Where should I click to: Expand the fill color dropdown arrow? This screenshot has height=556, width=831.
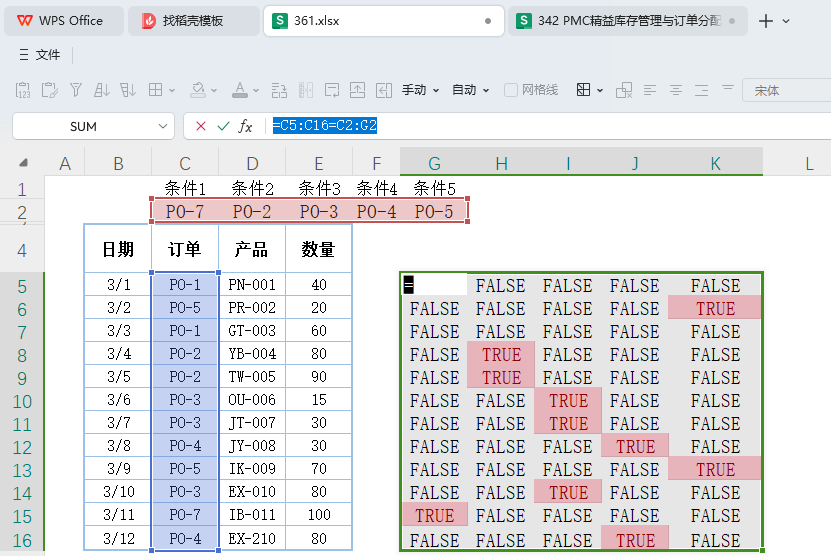tap(214, 91)
